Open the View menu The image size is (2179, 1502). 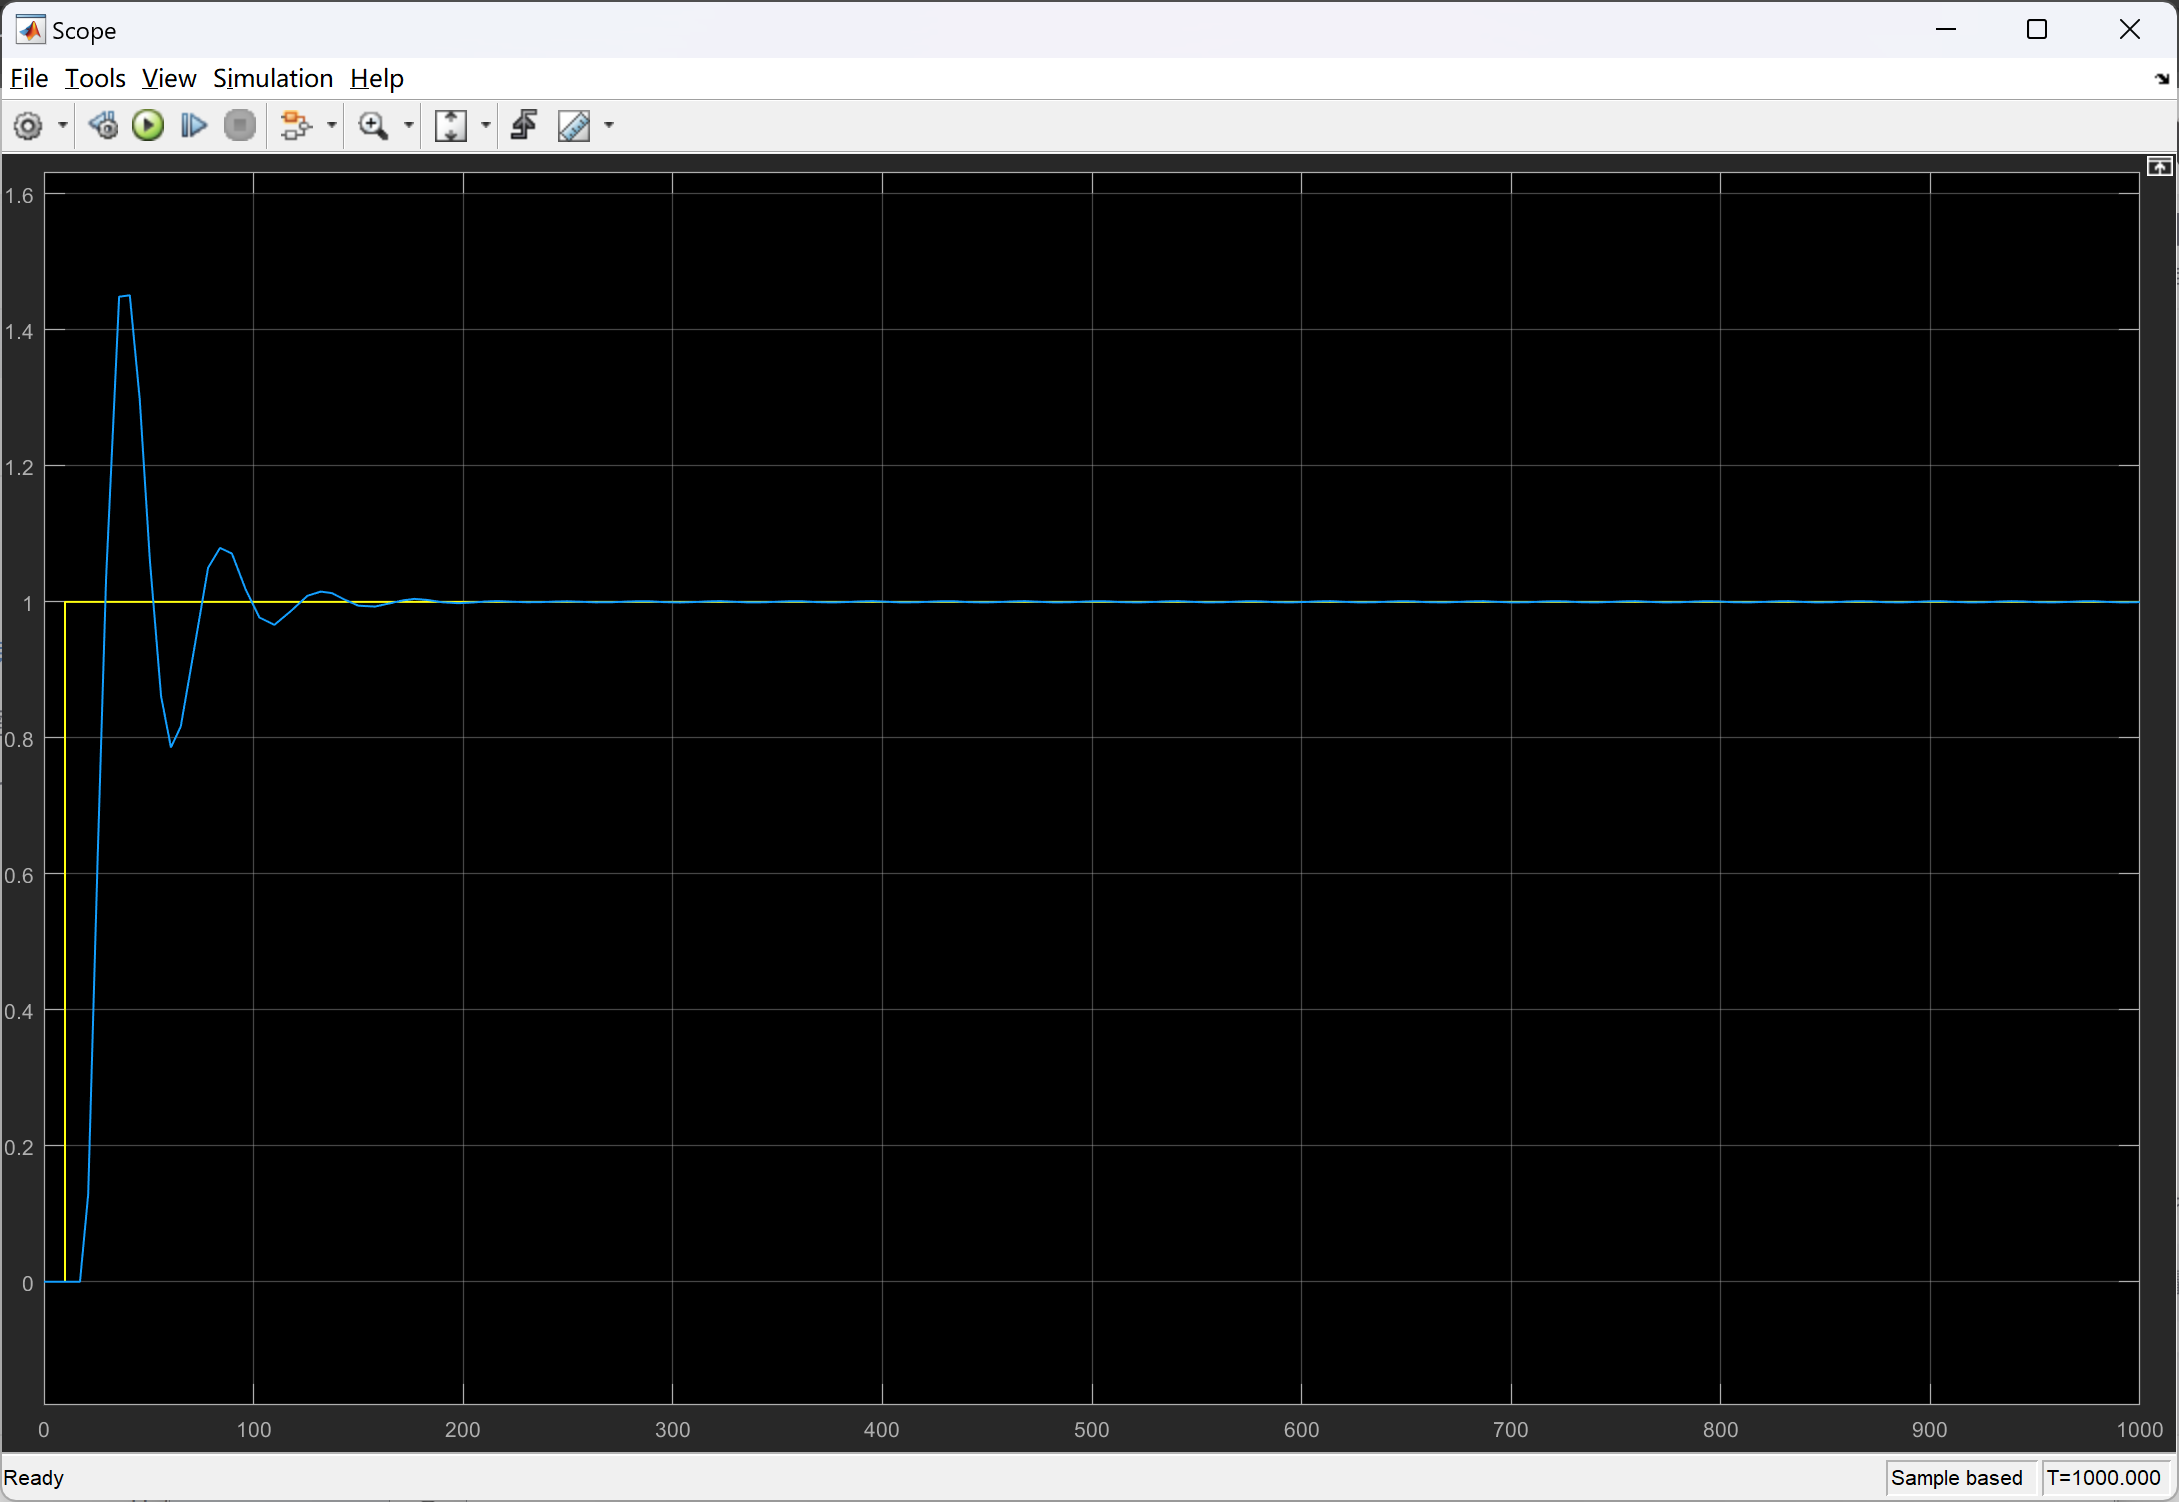tap(168, 78)
